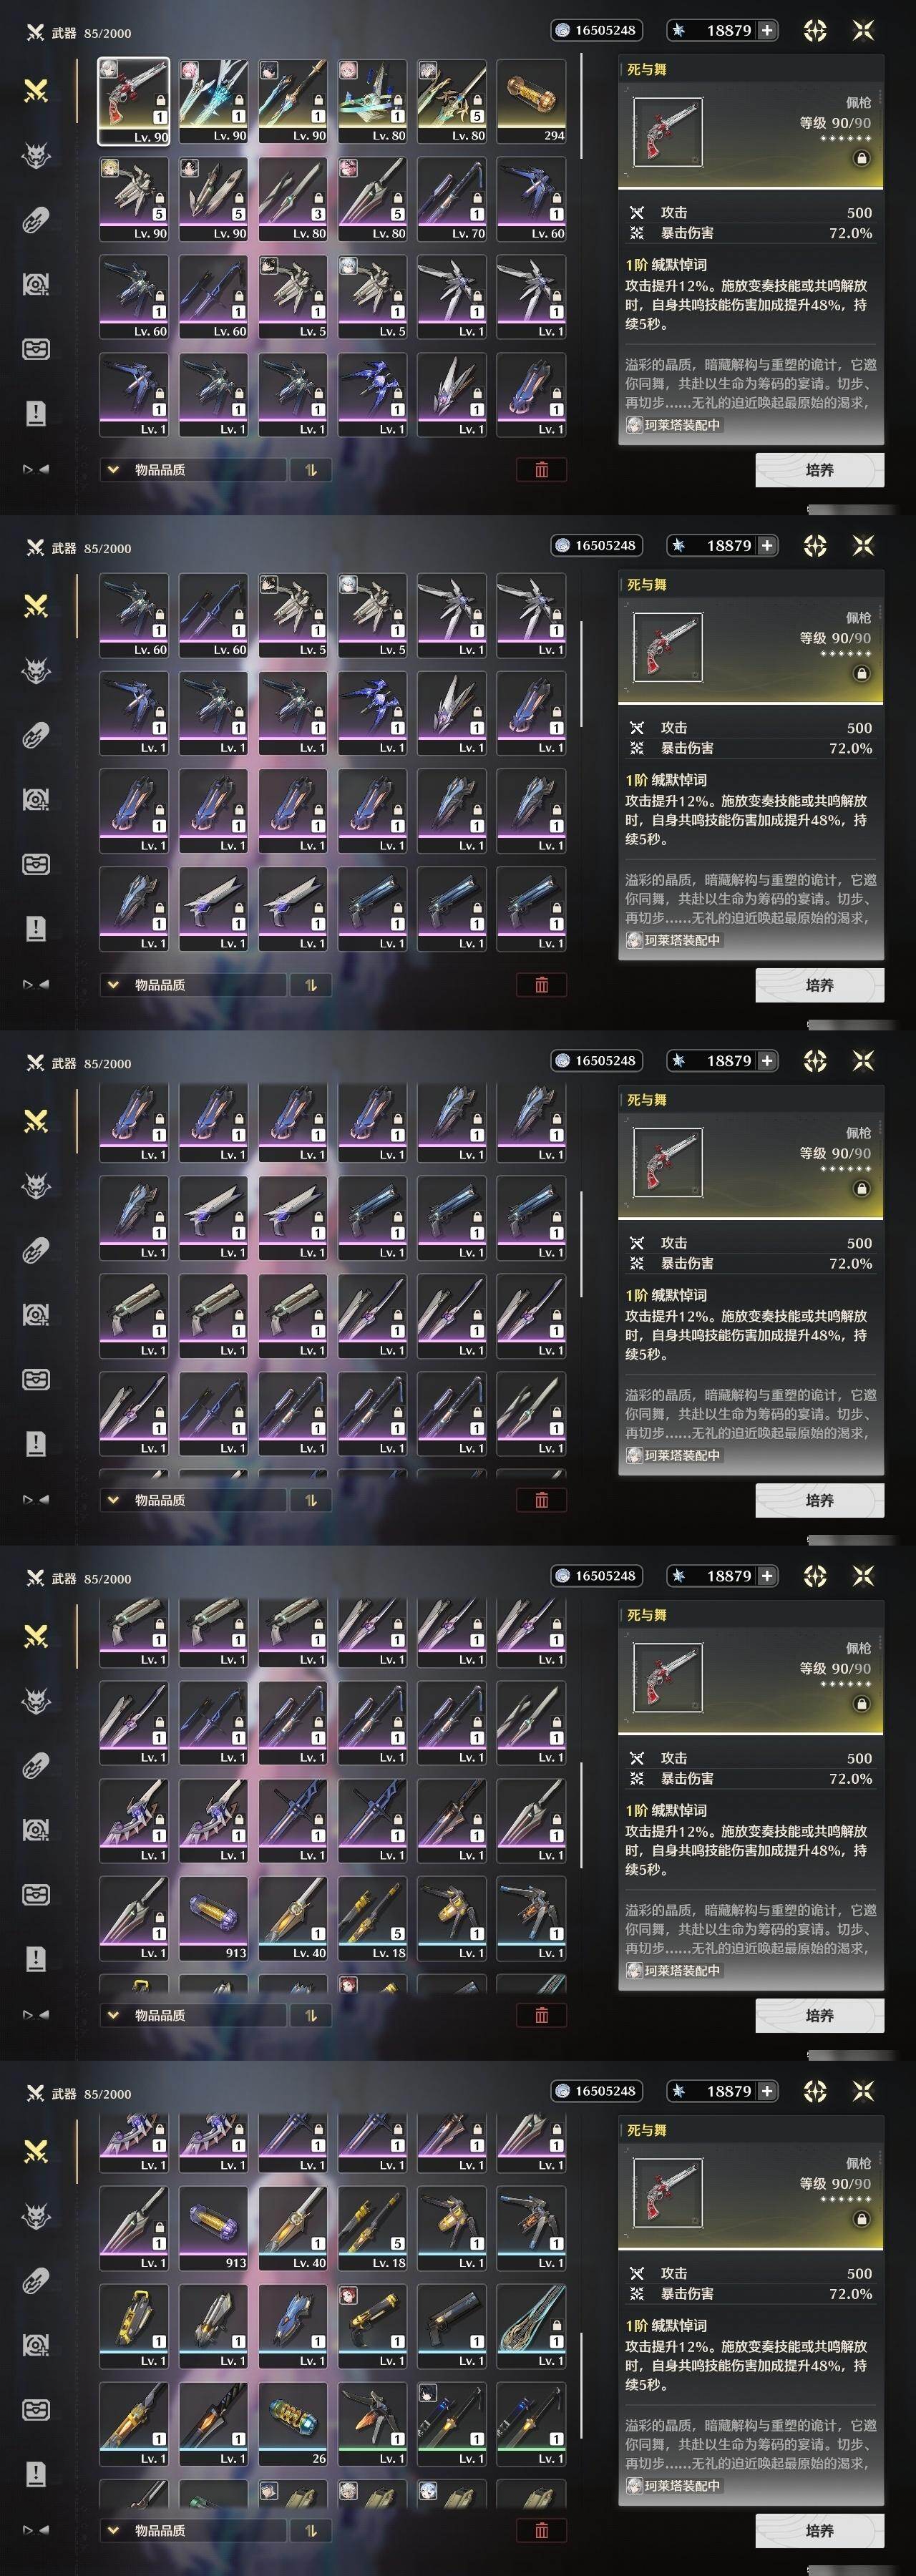Open the pill-shaped materials tab in topmost sidebar
The width and height of the screenshot is (916, 2576).
click(x=36, y=220)
